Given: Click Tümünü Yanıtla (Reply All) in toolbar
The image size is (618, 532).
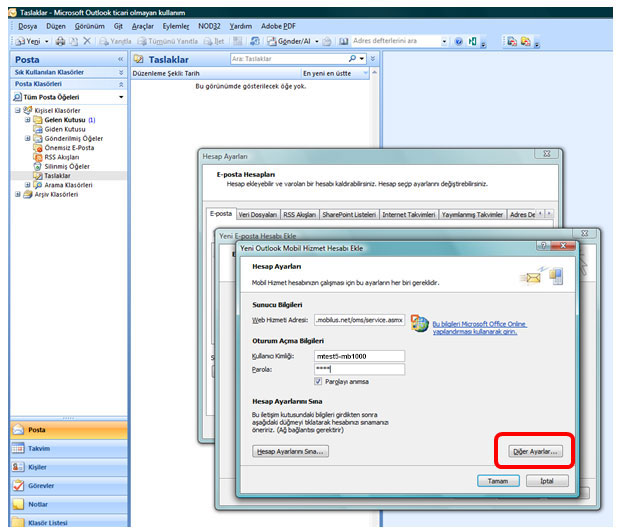Looking at the screenshot, I should click(168, 41).
